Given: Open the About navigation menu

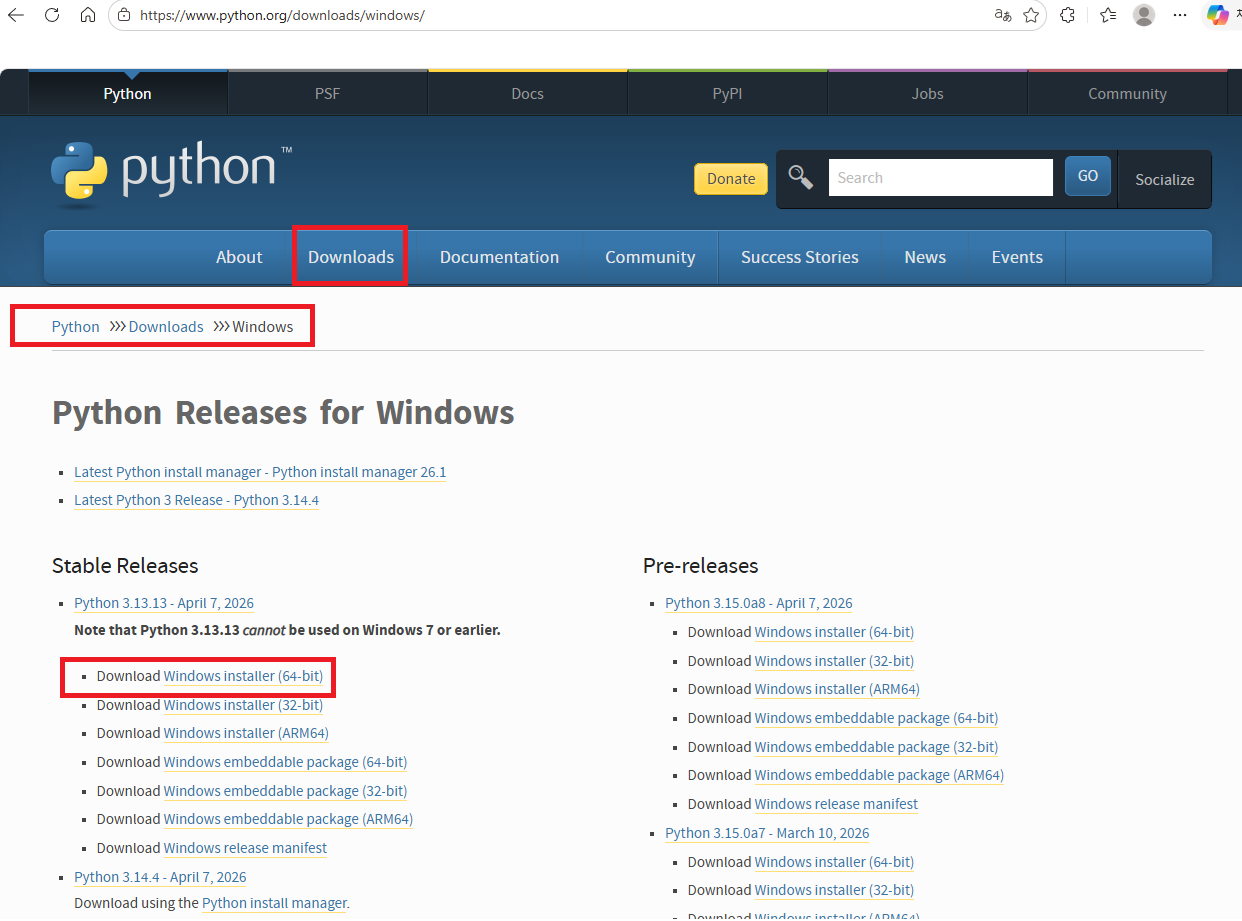Looking at the screenshot, I should tap(239, 257).
